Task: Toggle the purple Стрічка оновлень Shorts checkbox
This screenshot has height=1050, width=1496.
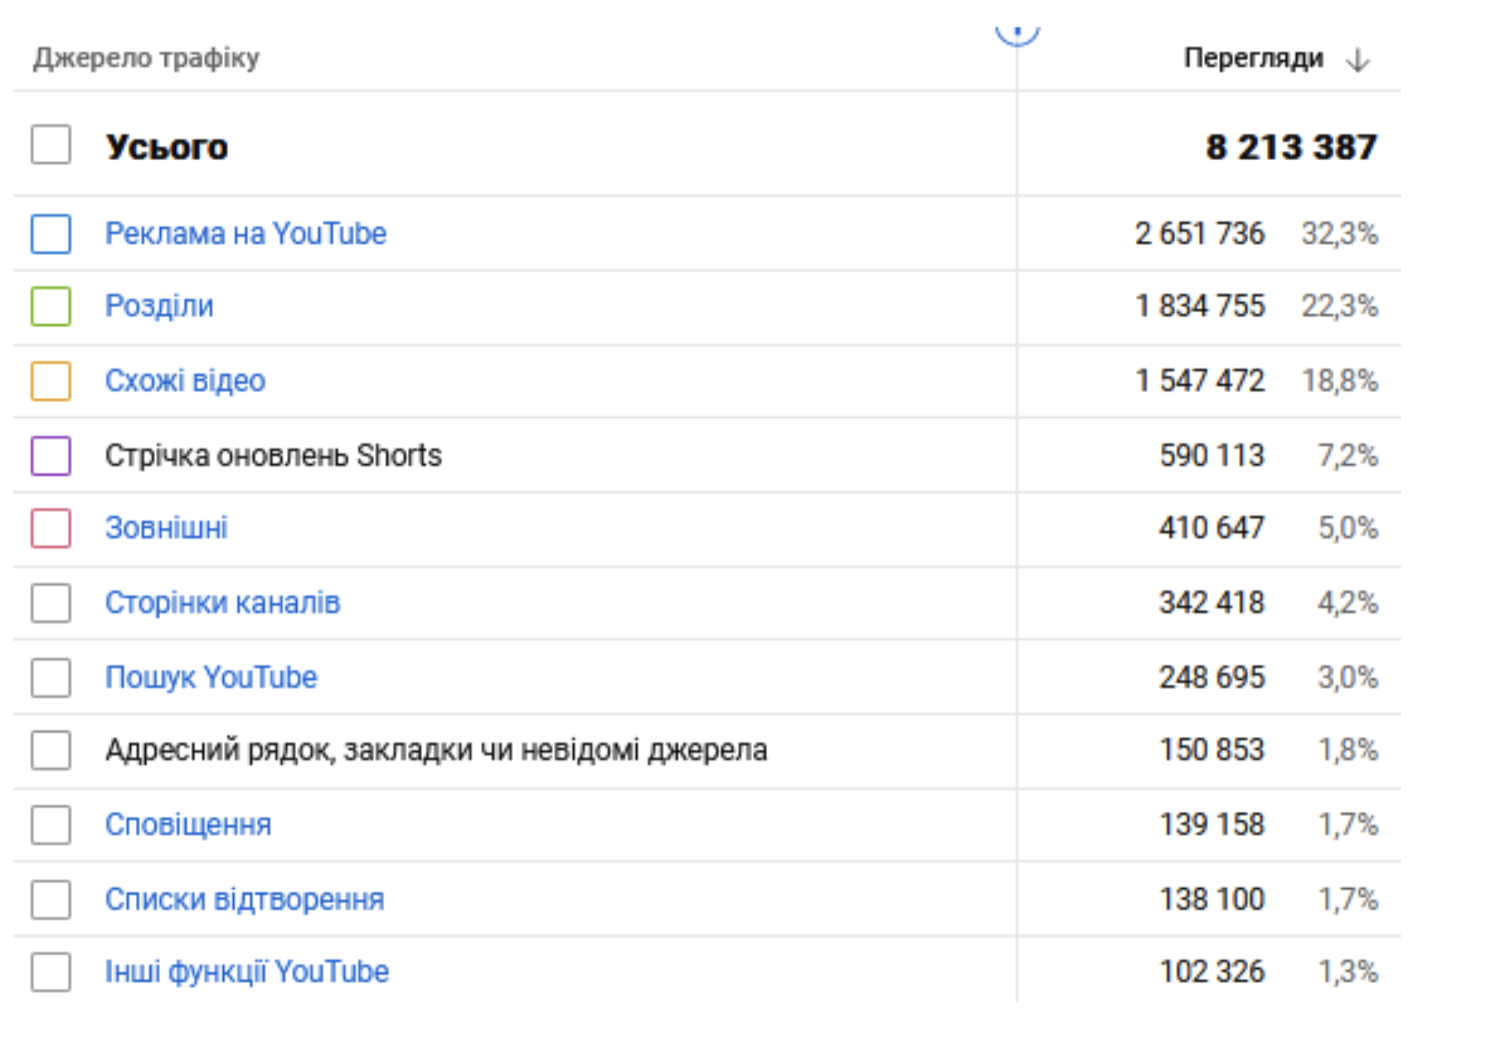Action: click(51, 456)
